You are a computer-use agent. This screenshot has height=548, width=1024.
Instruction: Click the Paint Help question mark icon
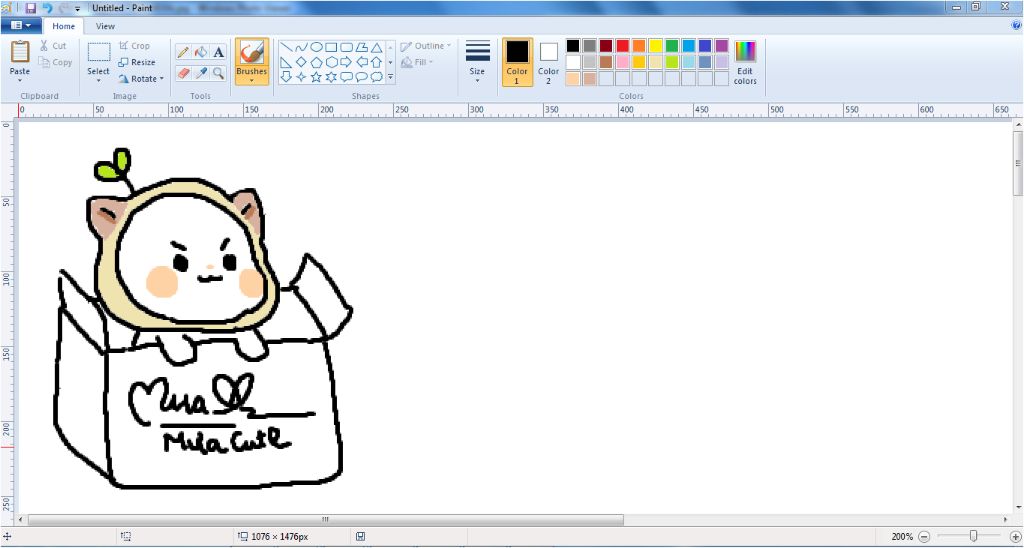[x=1016, y=25]
